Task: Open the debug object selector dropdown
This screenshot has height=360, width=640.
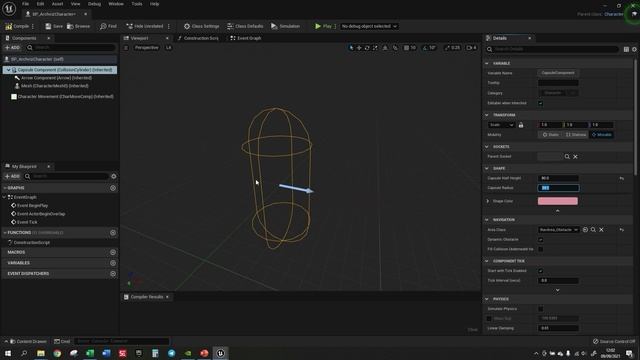Action: pos(369,26)
